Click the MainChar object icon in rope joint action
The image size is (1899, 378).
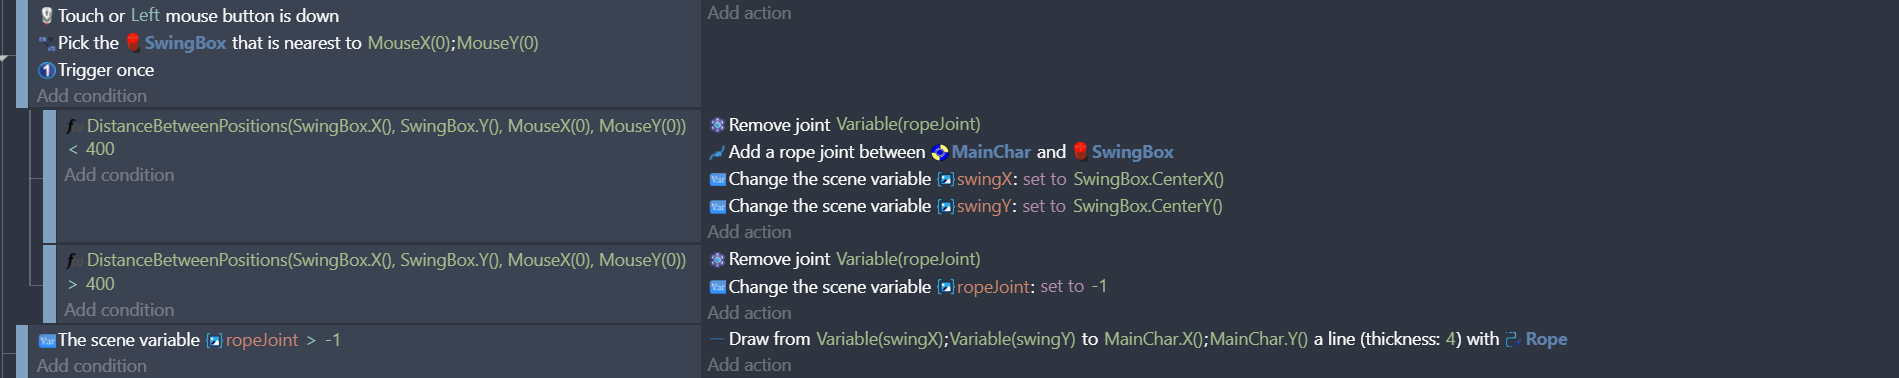(x=939, y=152)
